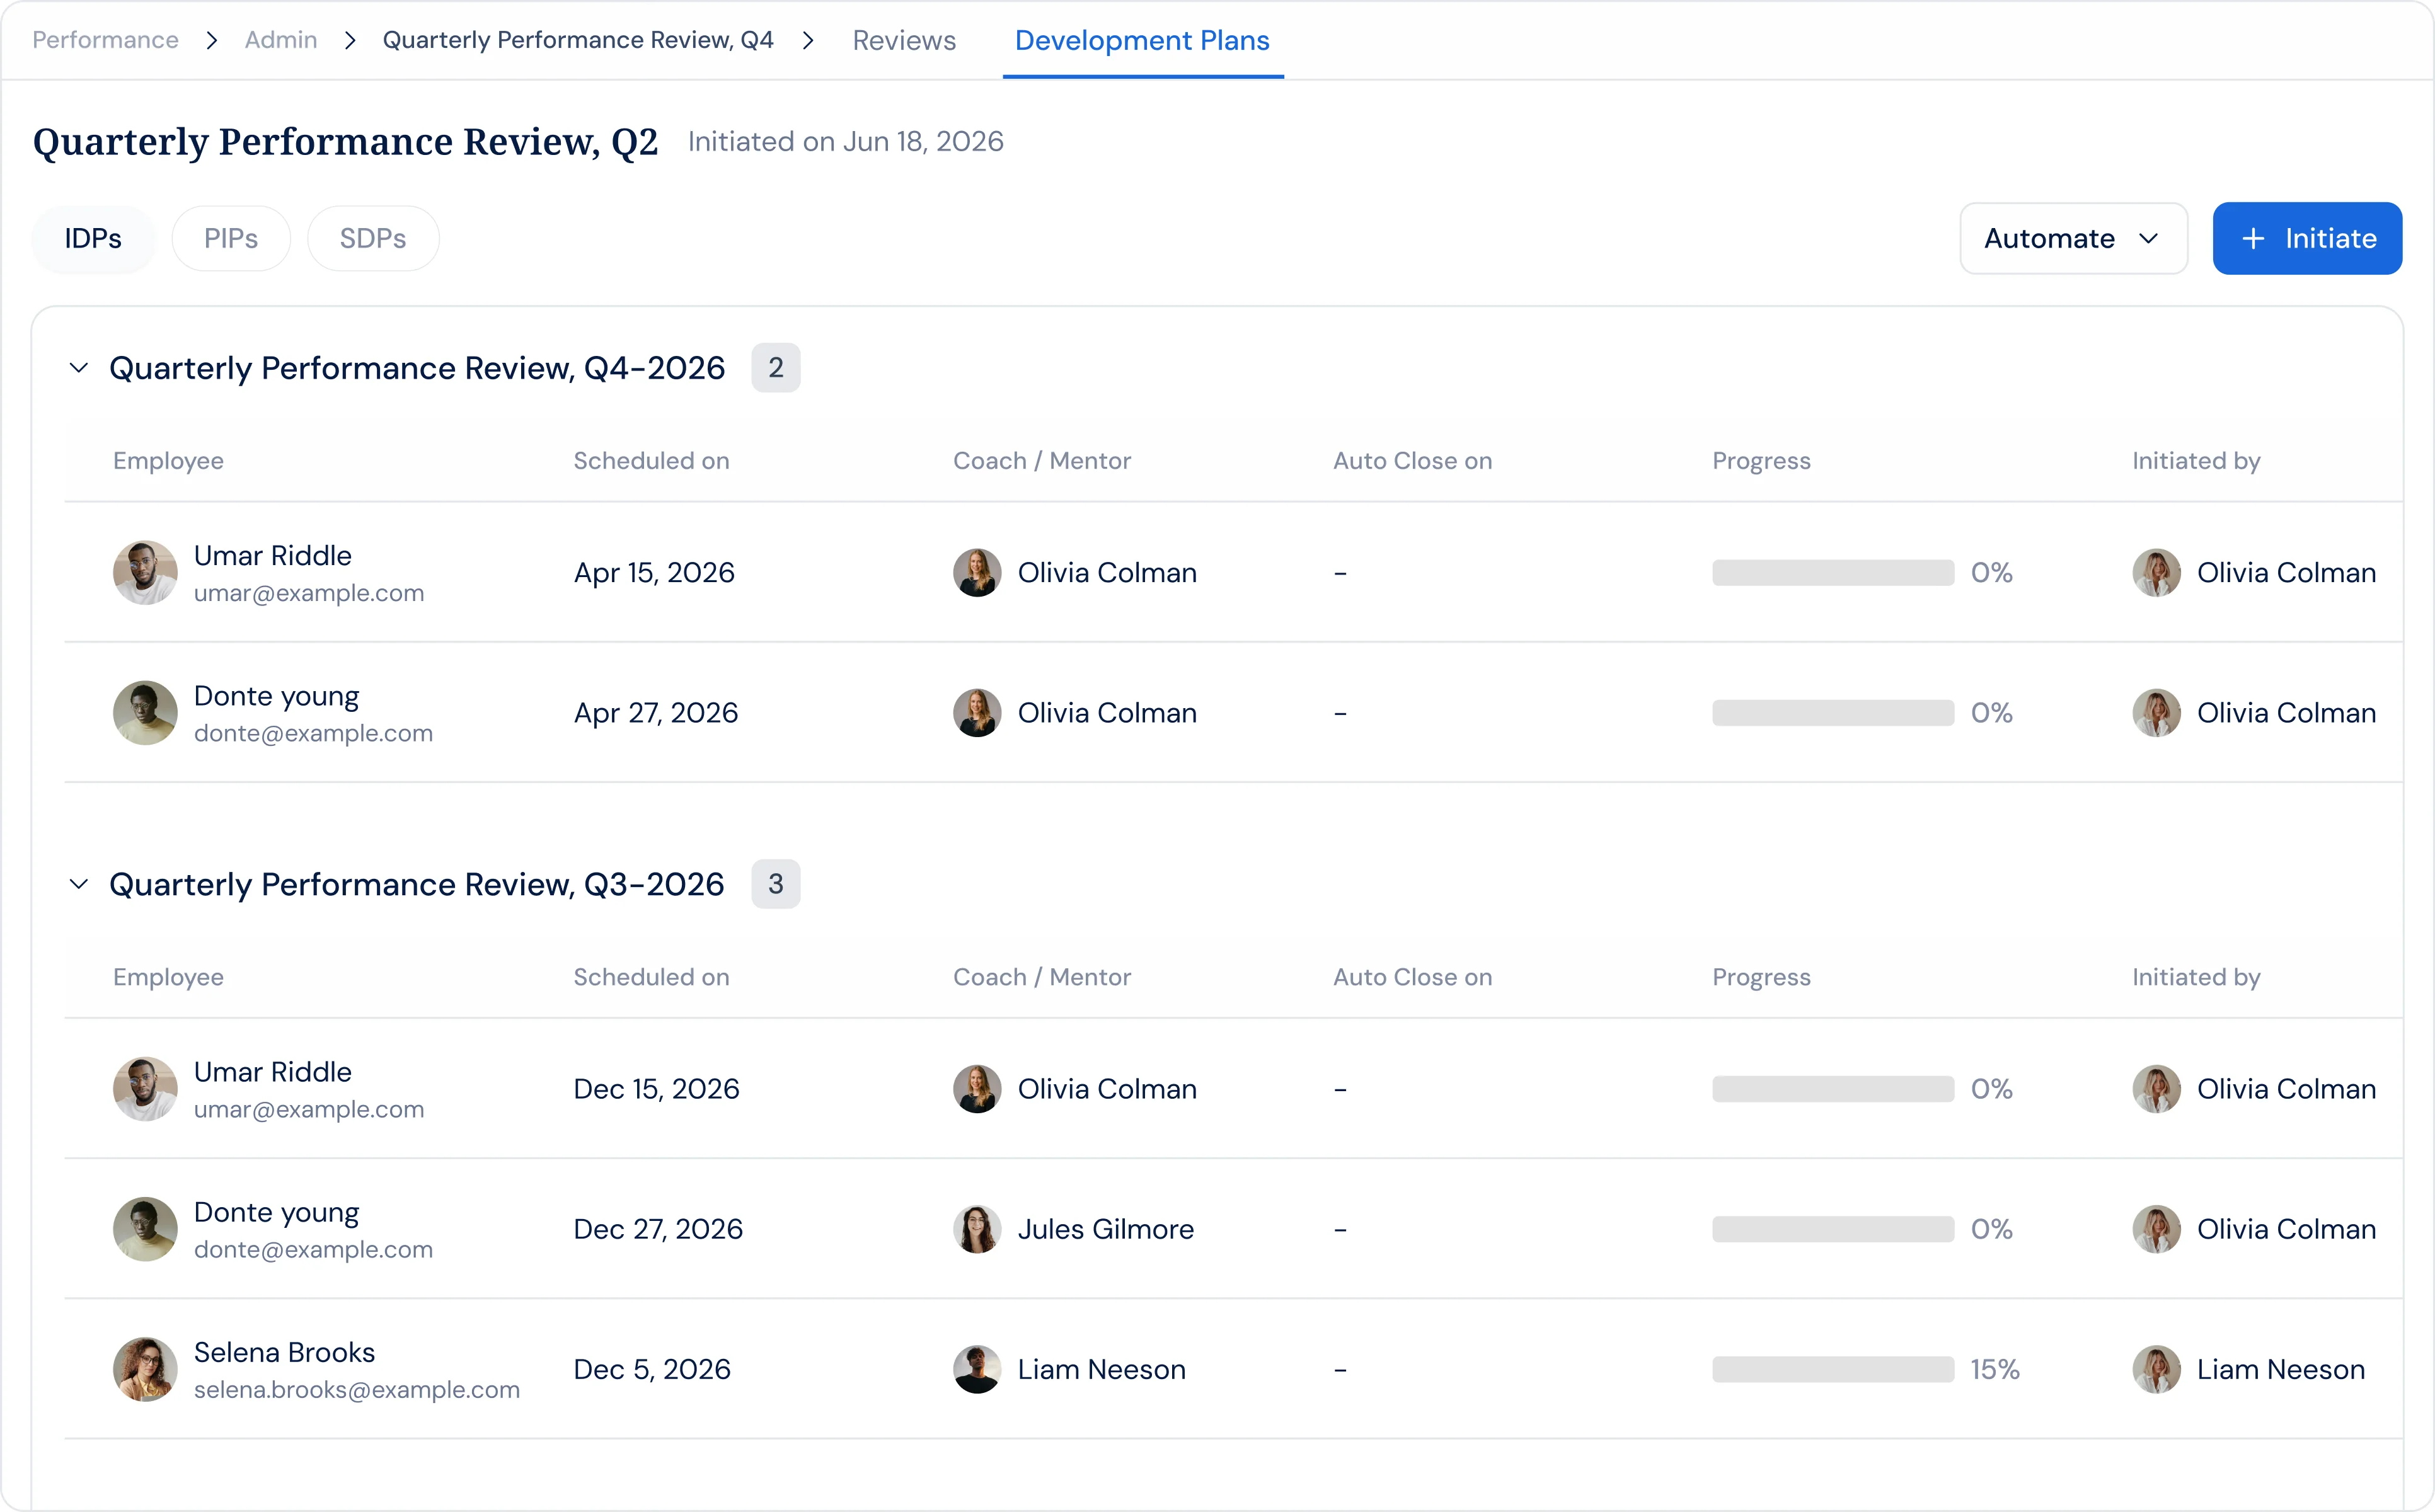Click coach Olivia Colman's avatar in Apr 27 row
Viewport: 2435px width, 1512px height.
(977, 713)
